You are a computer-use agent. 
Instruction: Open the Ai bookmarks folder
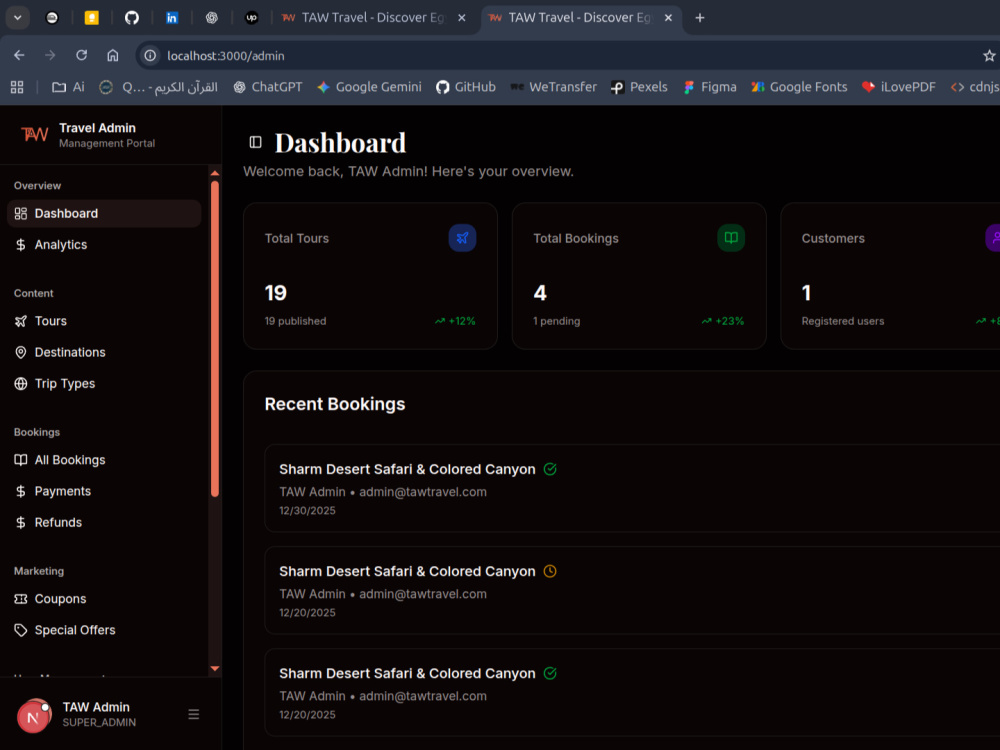pos(68,87)
